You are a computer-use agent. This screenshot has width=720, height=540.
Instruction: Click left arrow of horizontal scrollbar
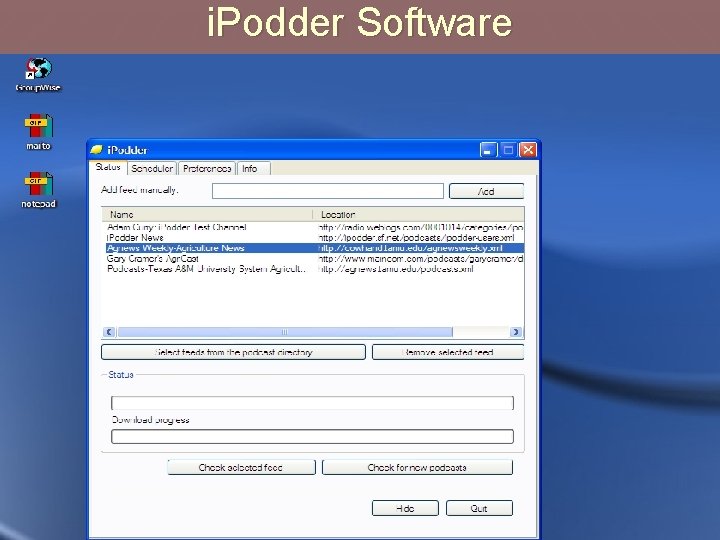pyautogui.click(x=109, y=332)
